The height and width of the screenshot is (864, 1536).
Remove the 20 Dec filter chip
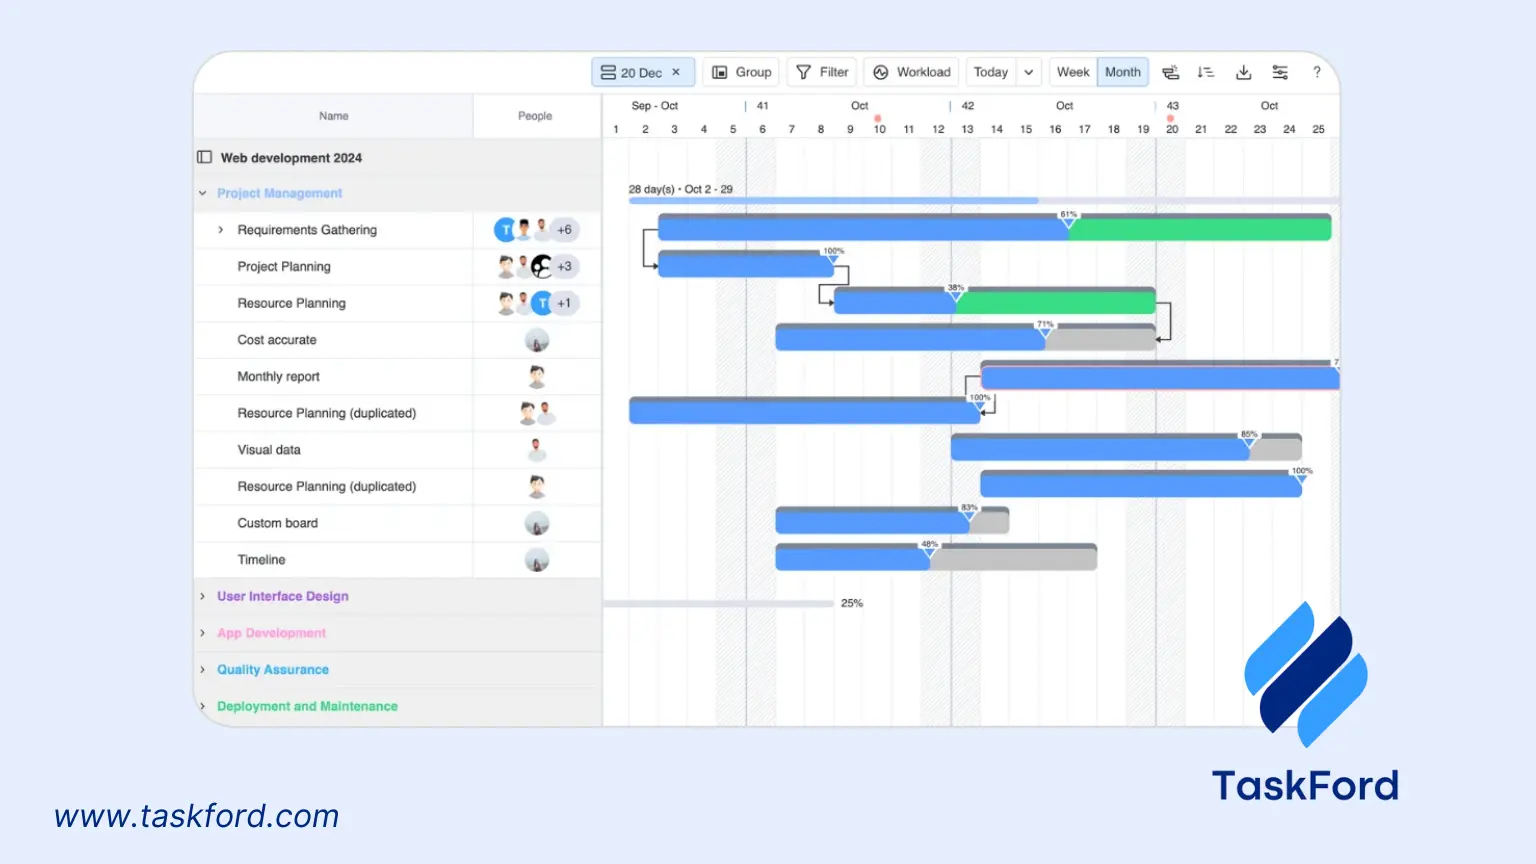[x=676, y=72]
